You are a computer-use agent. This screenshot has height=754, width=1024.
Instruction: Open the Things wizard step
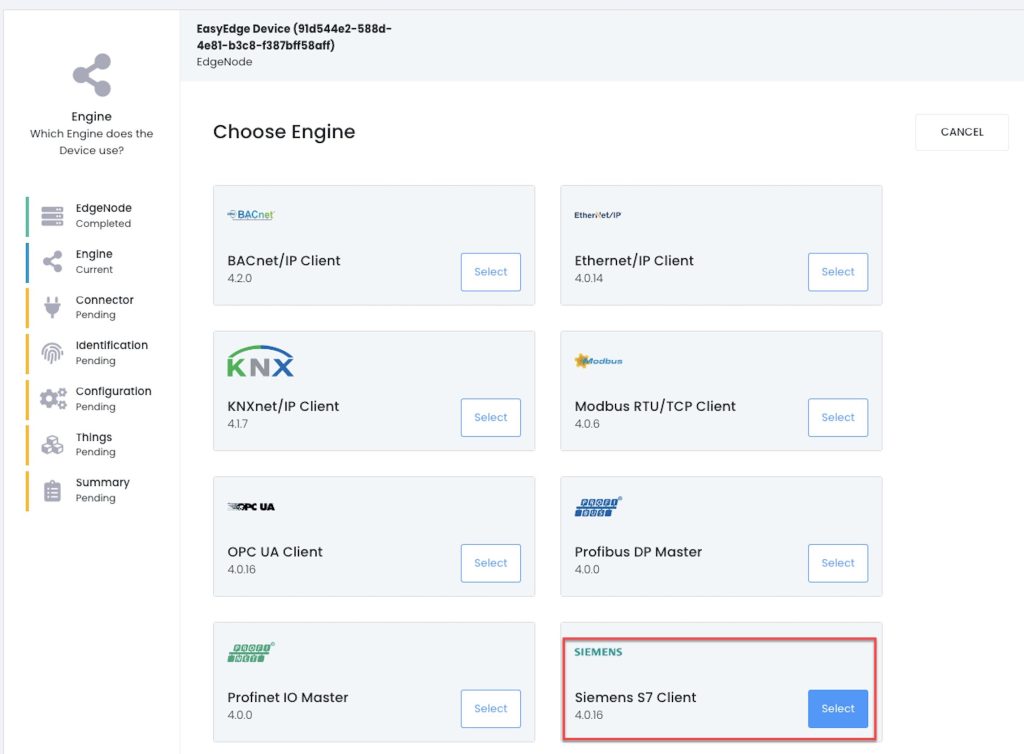(91, 445)
